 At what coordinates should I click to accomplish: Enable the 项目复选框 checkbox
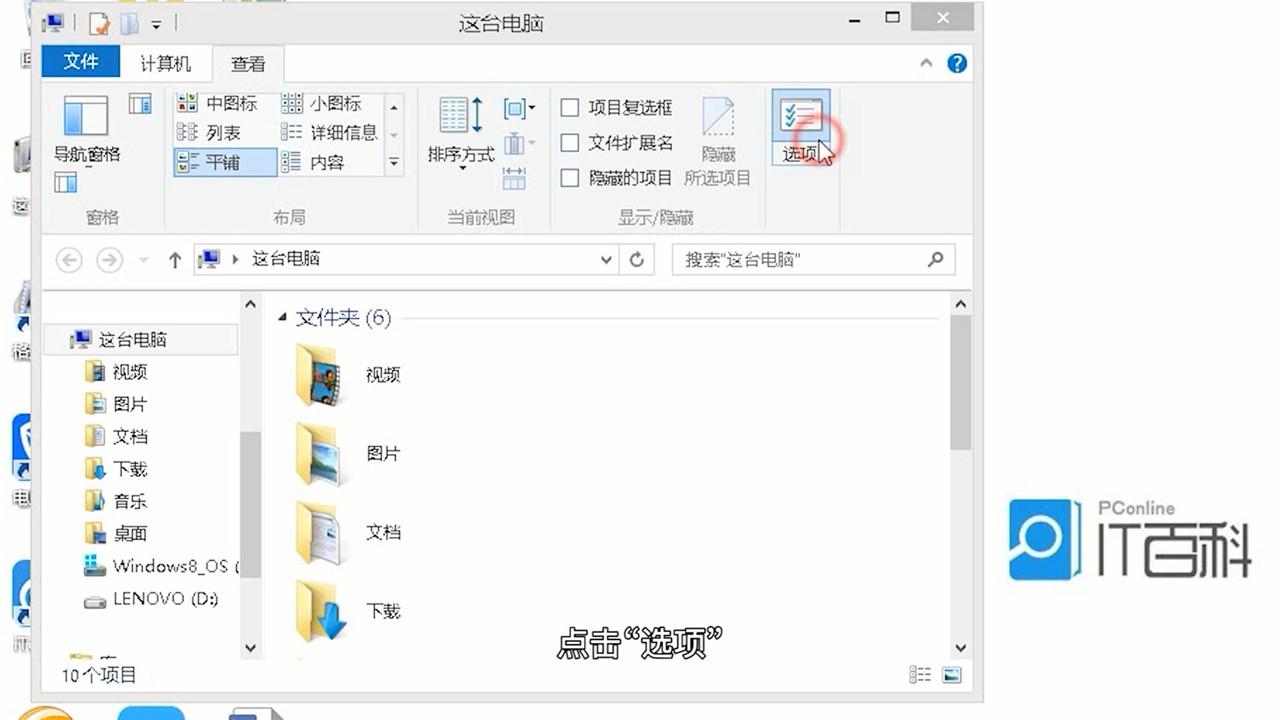point(570,107)
